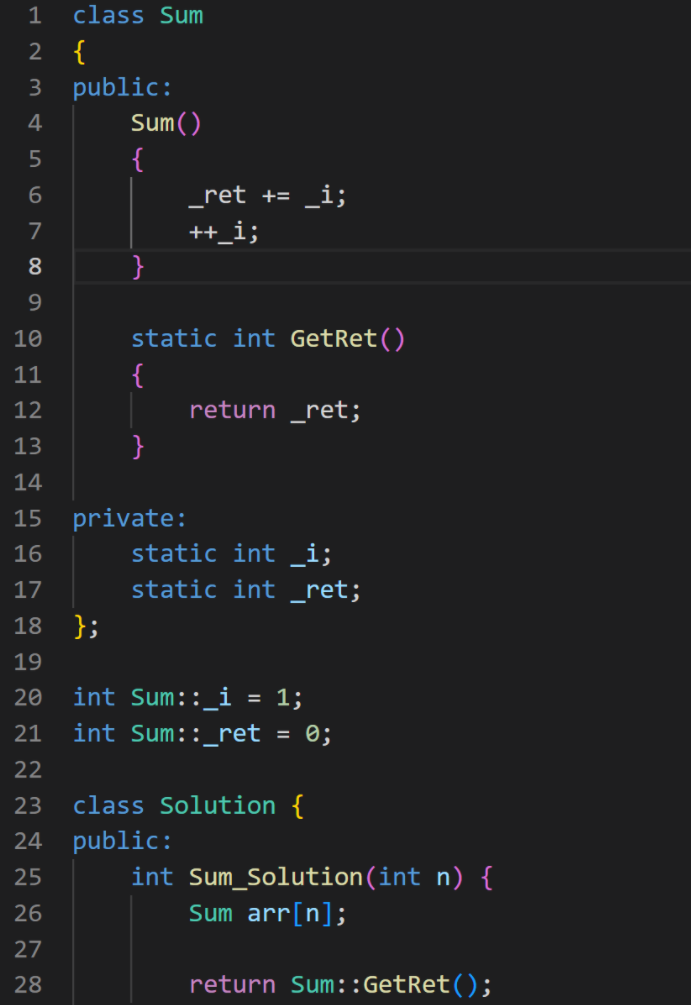Click the GetRet() function name on line 10
The image size is (691, 1005).
347,338
